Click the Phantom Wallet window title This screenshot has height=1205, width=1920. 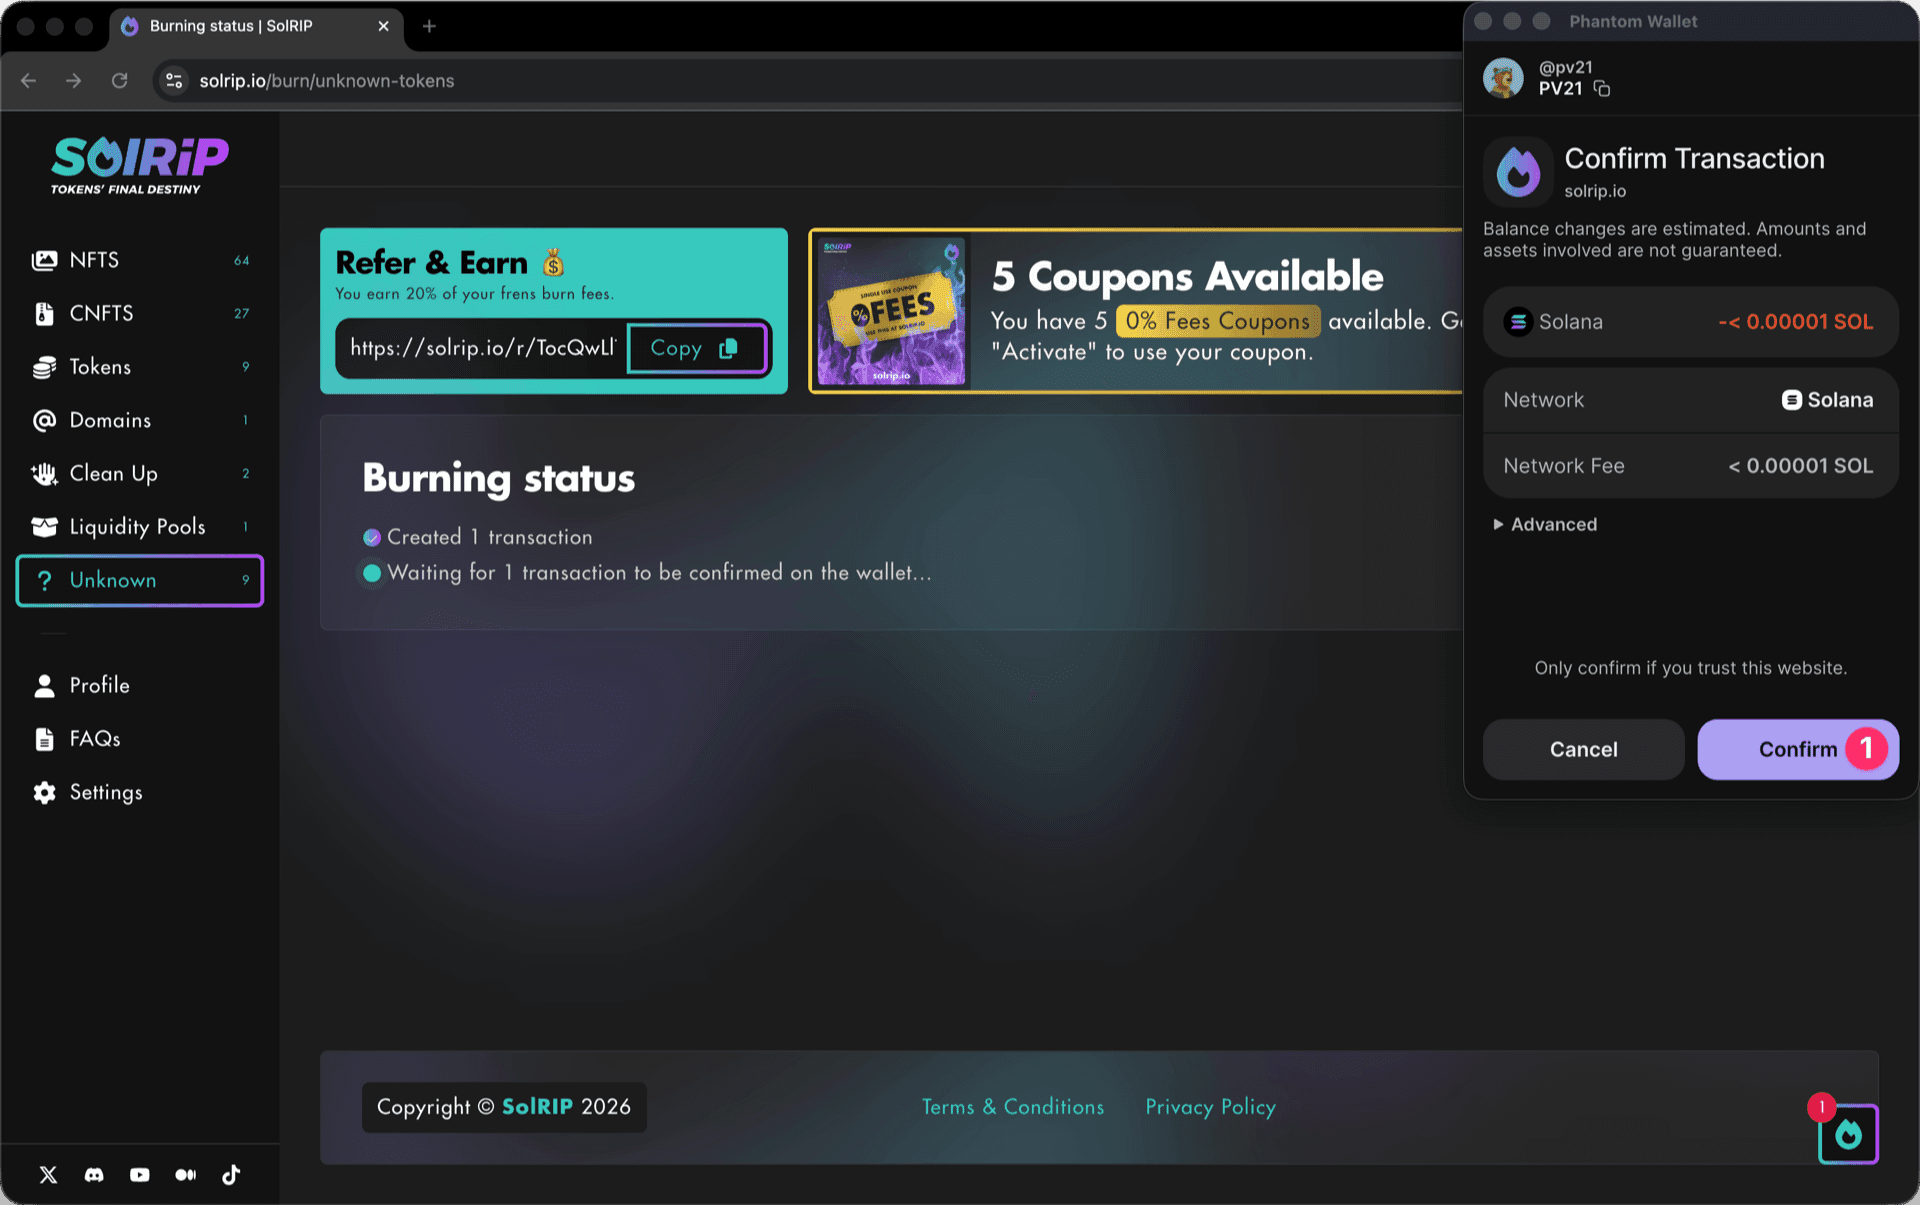click(1633, 21)
